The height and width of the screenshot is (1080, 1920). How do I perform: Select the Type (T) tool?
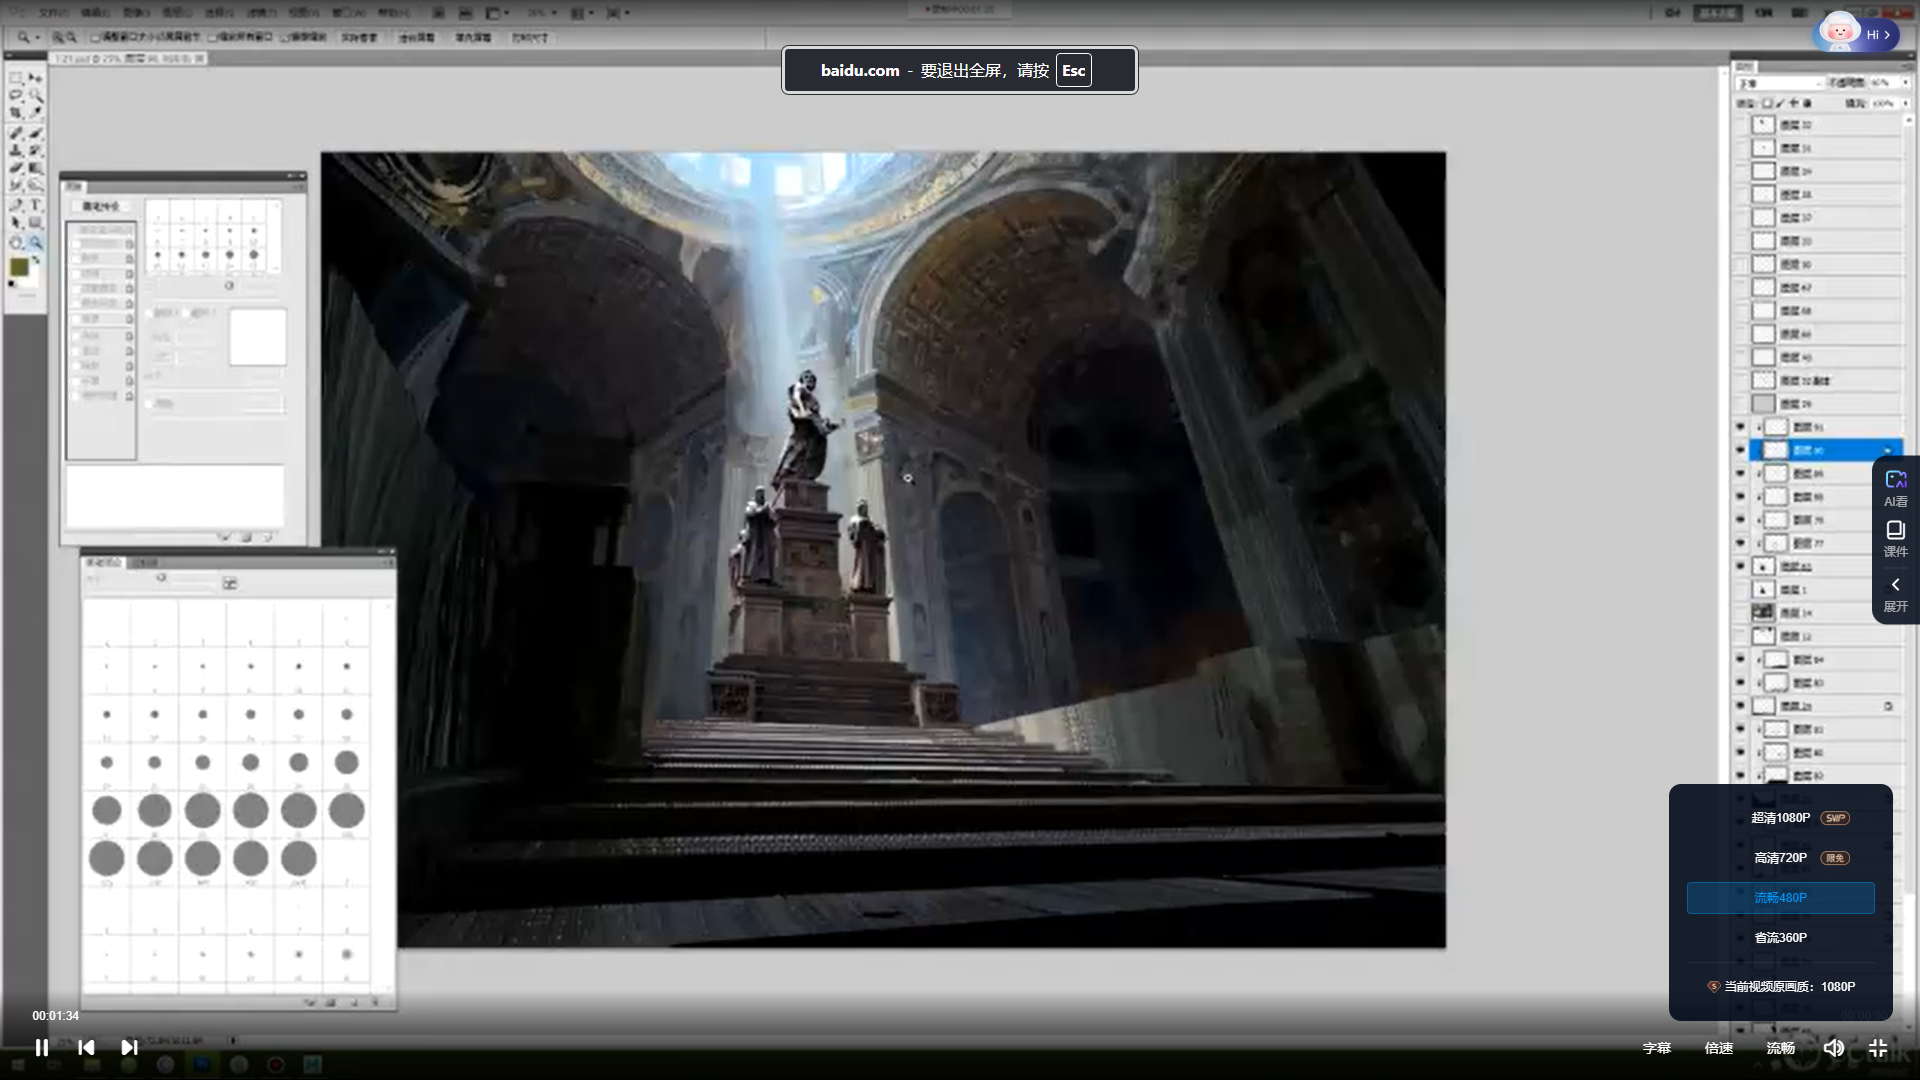click(x=35, y=205)
